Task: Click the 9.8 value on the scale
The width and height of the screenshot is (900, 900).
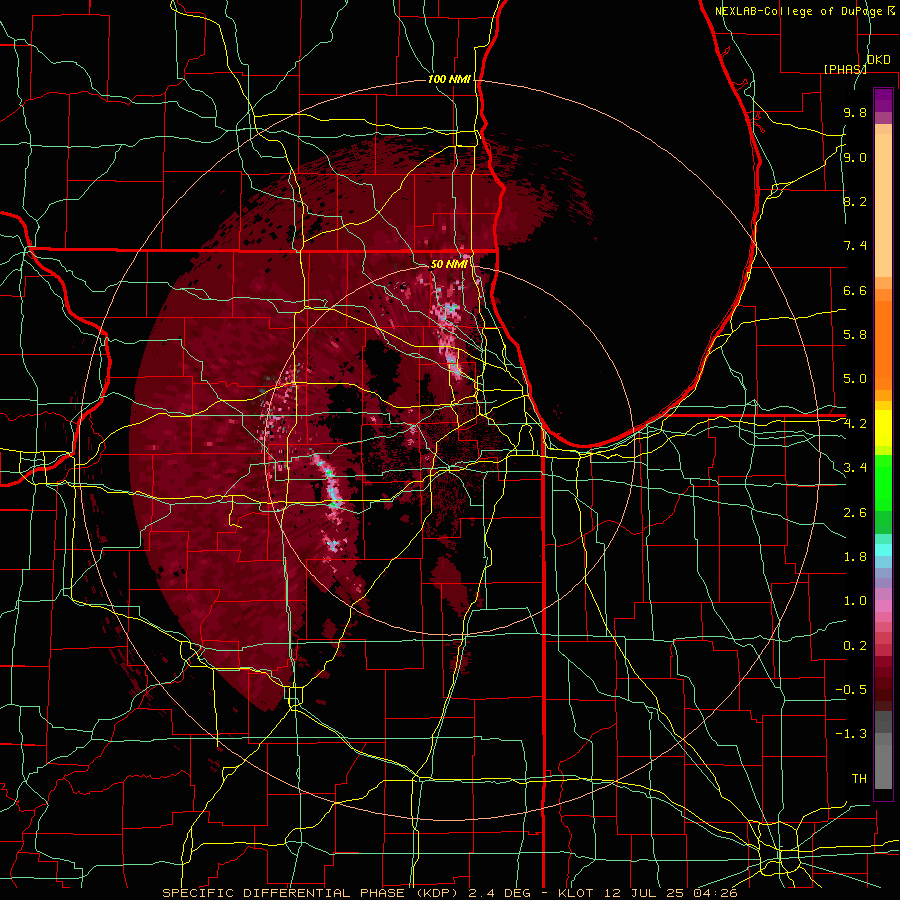Action: [x=855, y=112]
